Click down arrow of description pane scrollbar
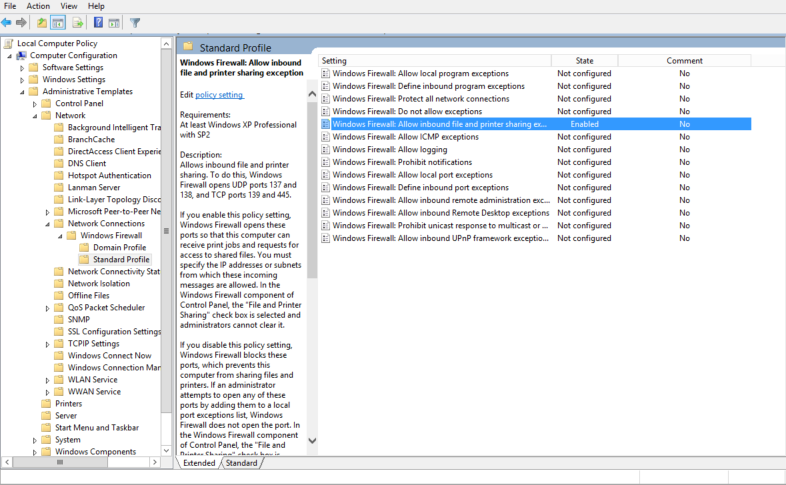 point(311,440)
